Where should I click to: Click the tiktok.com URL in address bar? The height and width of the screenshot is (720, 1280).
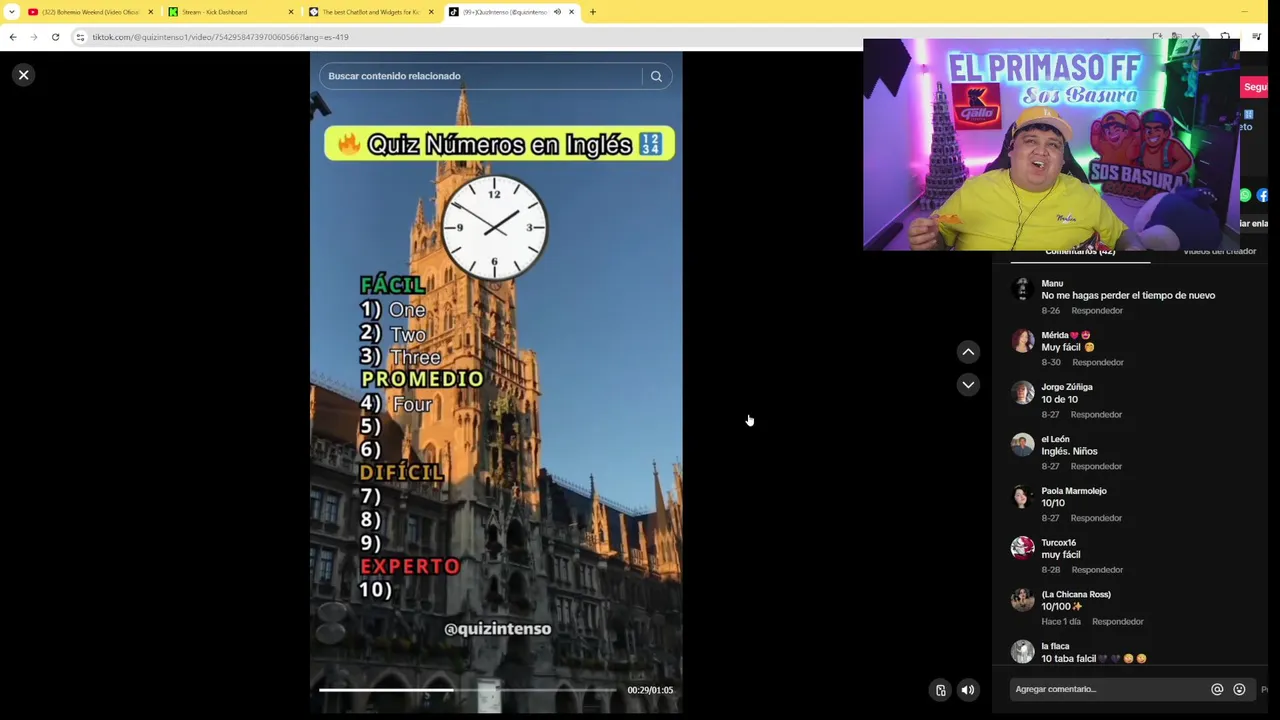click(220, 37)
